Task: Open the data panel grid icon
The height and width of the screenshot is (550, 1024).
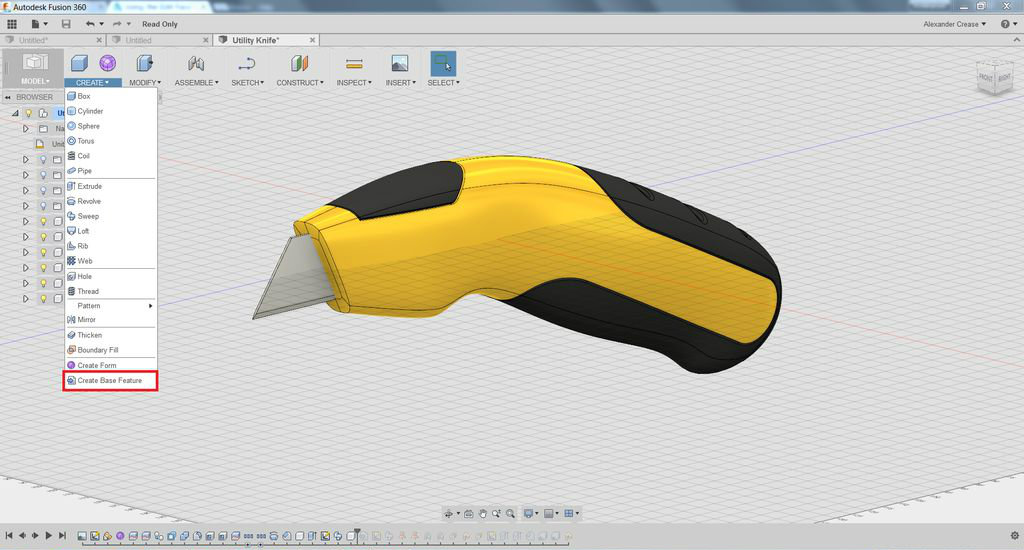Action: [x=12, y=24]
